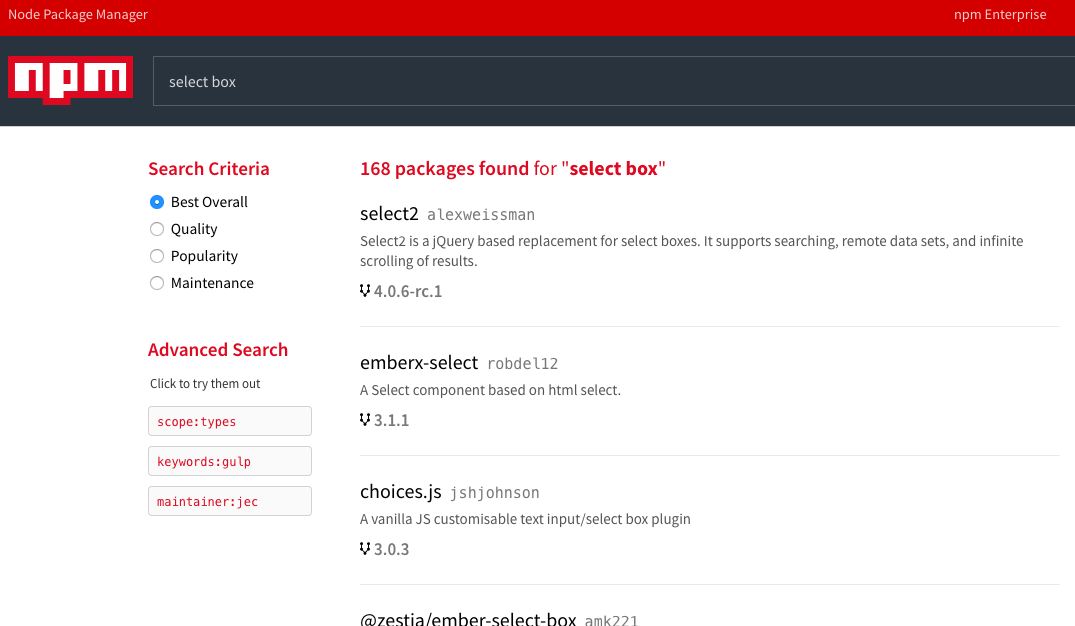View publisher robdel12

pos(522,363)
